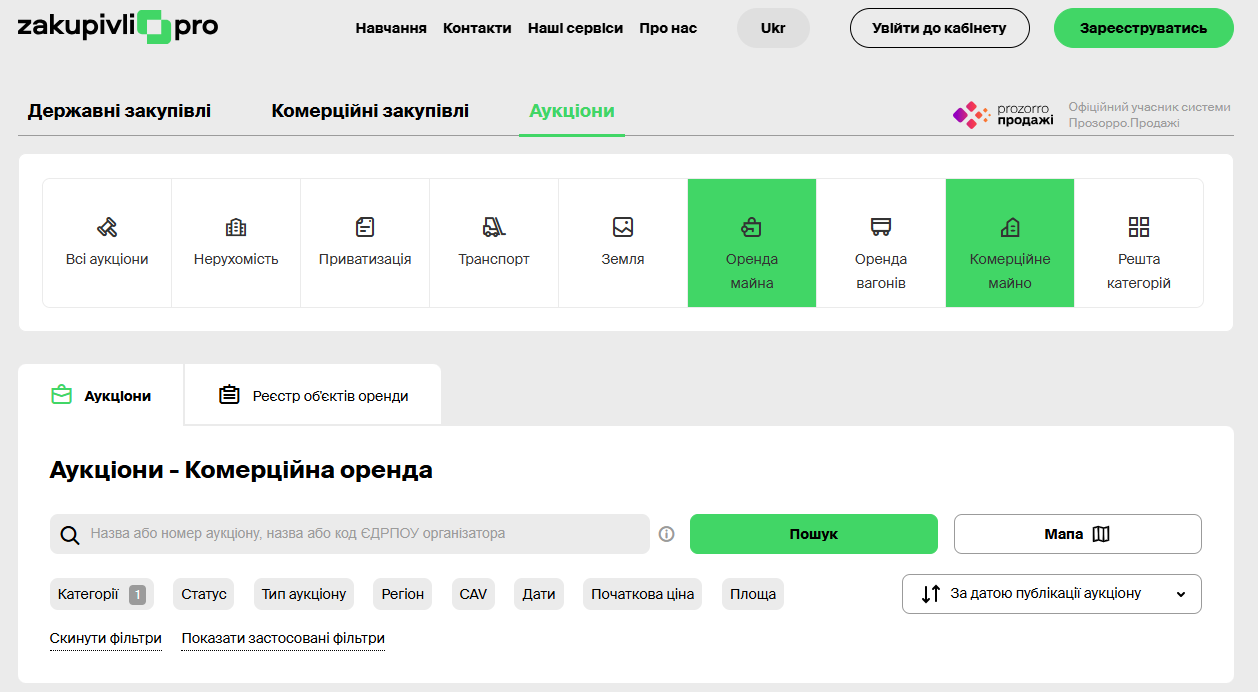Click the sort arrows icon
The height and width of the screenshot is (692, 1258).
click(931, 593)
